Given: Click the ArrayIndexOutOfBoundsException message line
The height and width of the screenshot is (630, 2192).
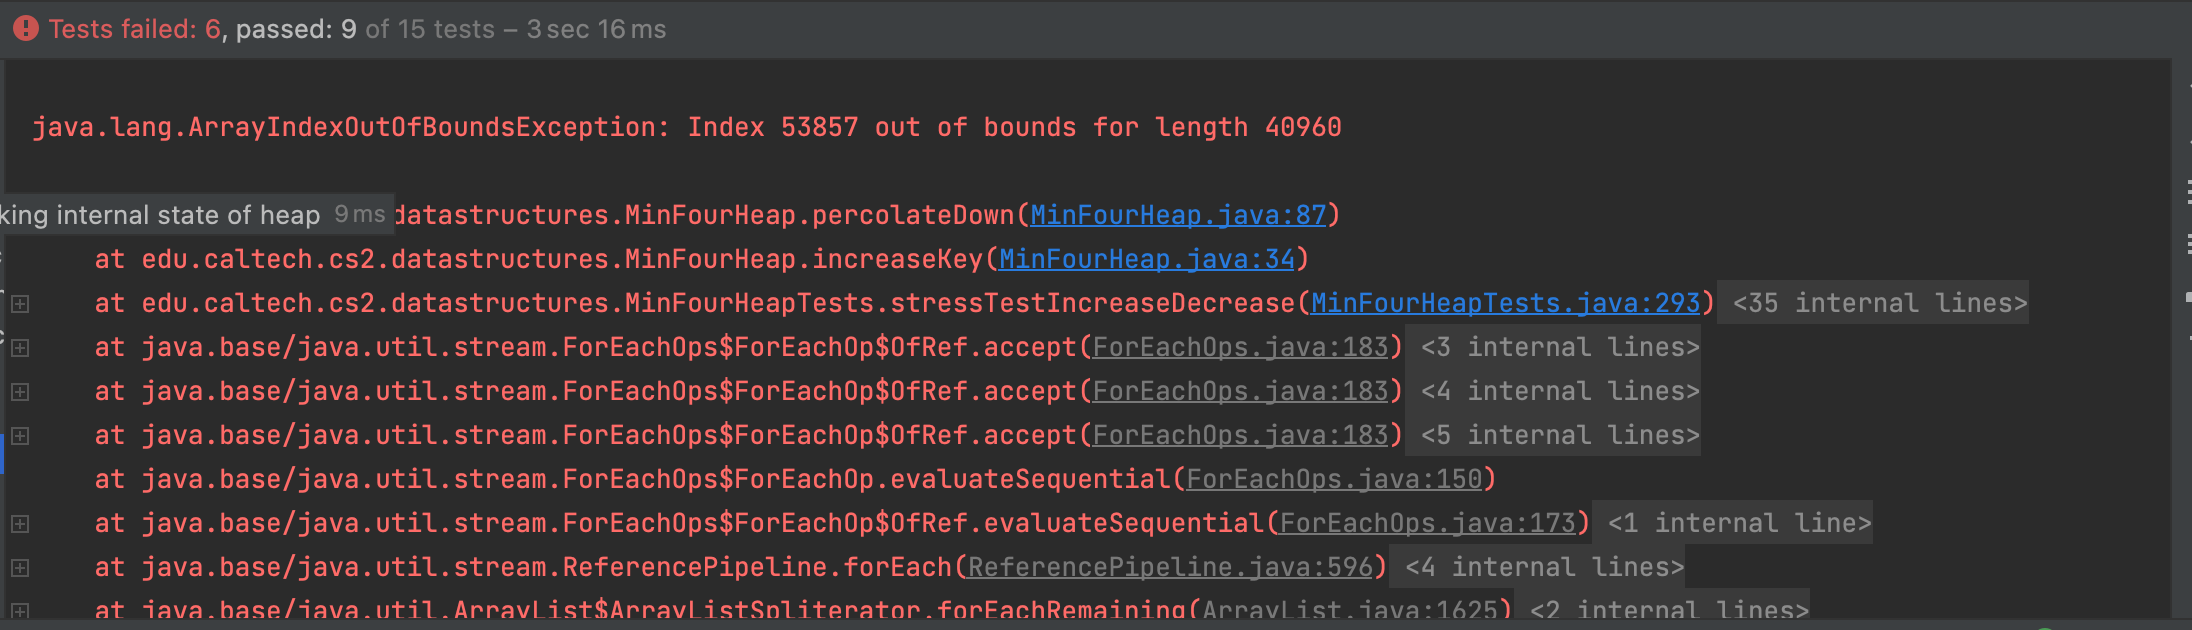Looking at the screenshot, I should click(686, 128).
